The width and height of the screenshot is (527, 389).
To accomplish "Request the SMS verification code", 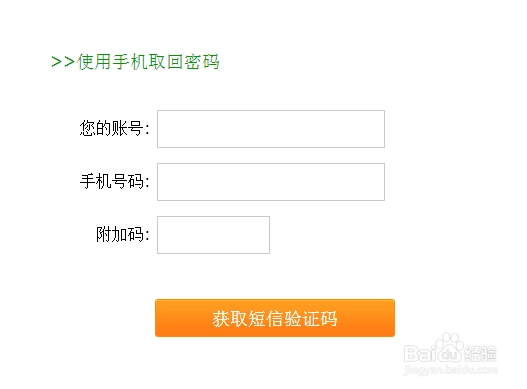I will click(275, 318).
